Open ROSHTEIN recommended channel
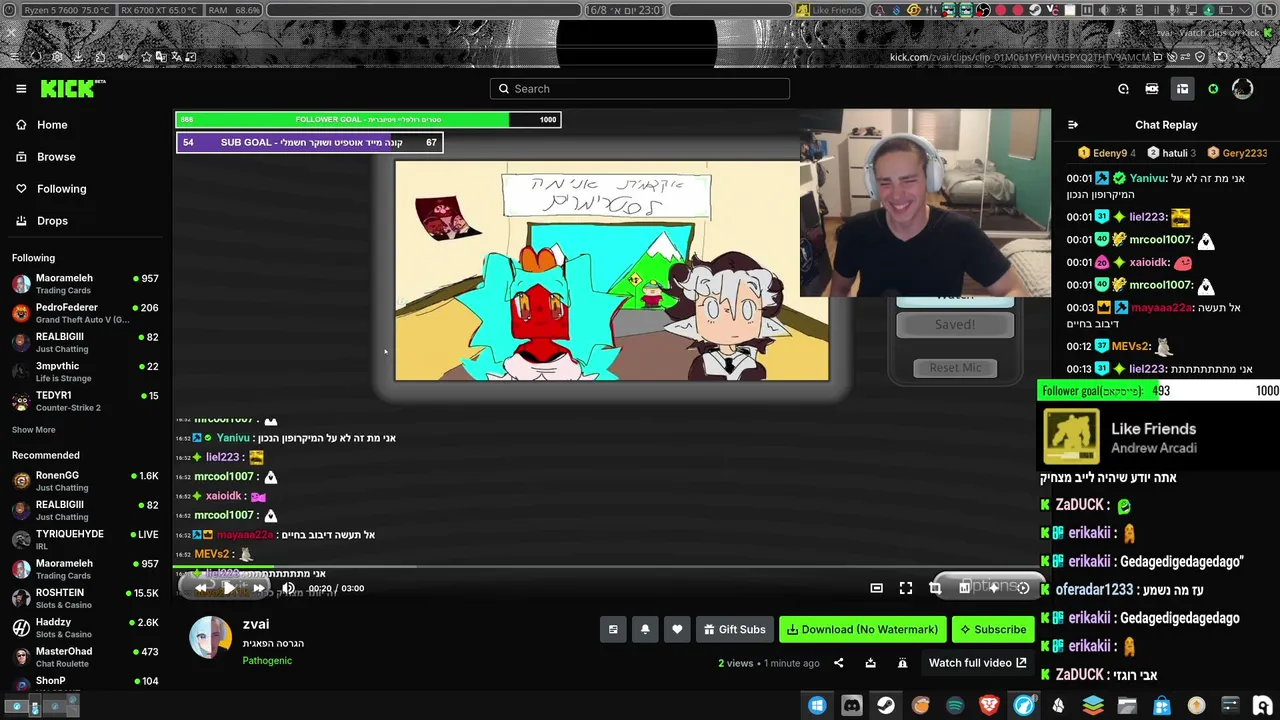 (85, 598)
